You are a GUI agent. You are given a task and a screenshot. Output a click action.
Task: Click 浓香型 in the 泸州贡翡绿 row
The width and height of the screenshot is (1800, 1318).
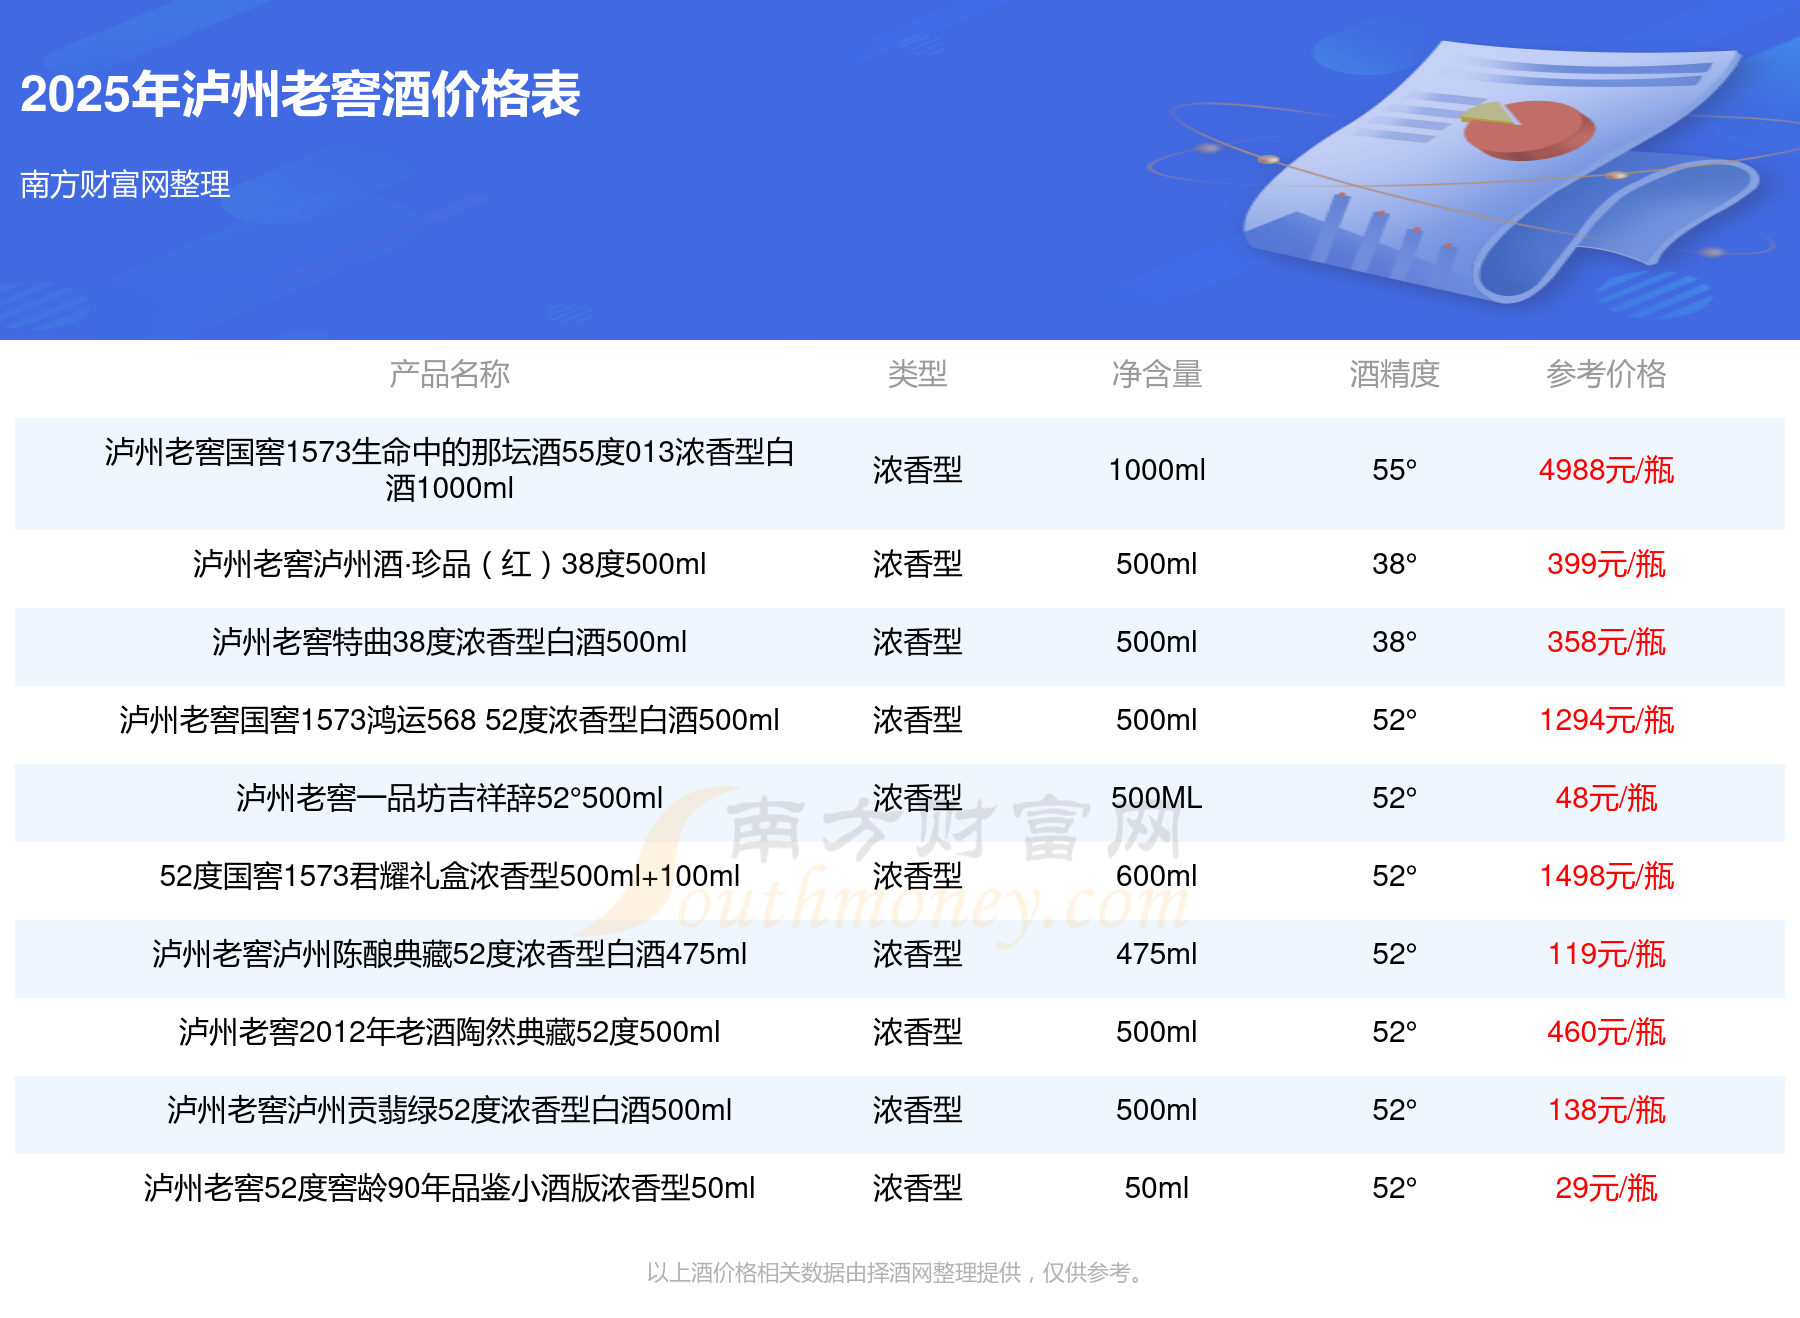click(917, 1110)
